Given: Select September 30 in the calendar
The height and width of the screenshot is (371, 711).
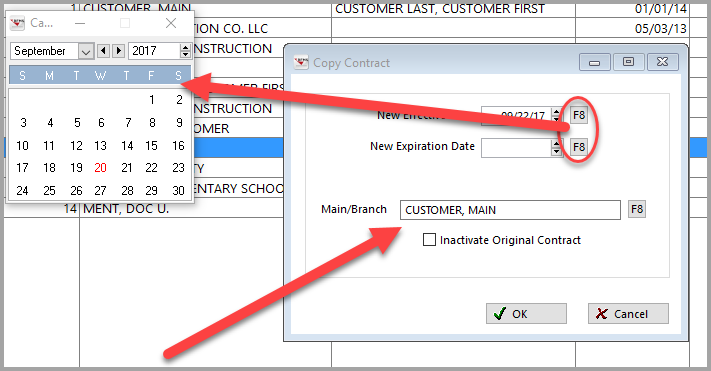Looking at the screenshot, I should point(178,190).
